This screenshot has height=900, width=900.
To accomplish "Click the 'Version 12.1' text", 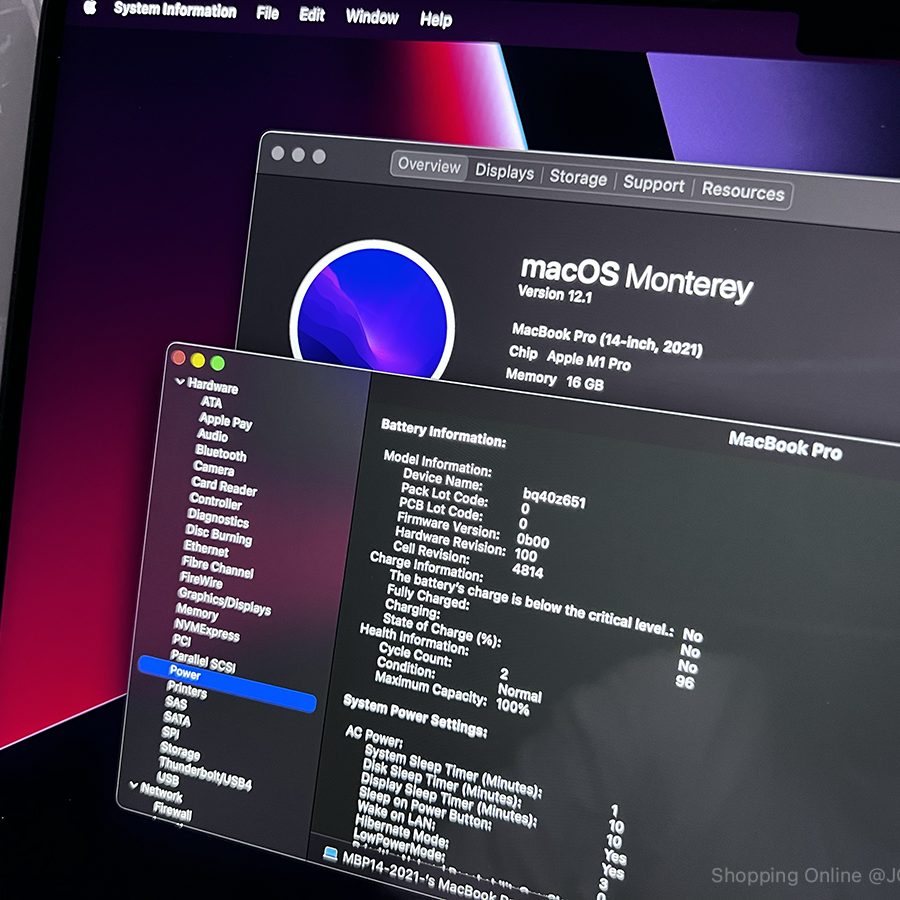I will tap(554, 294).
